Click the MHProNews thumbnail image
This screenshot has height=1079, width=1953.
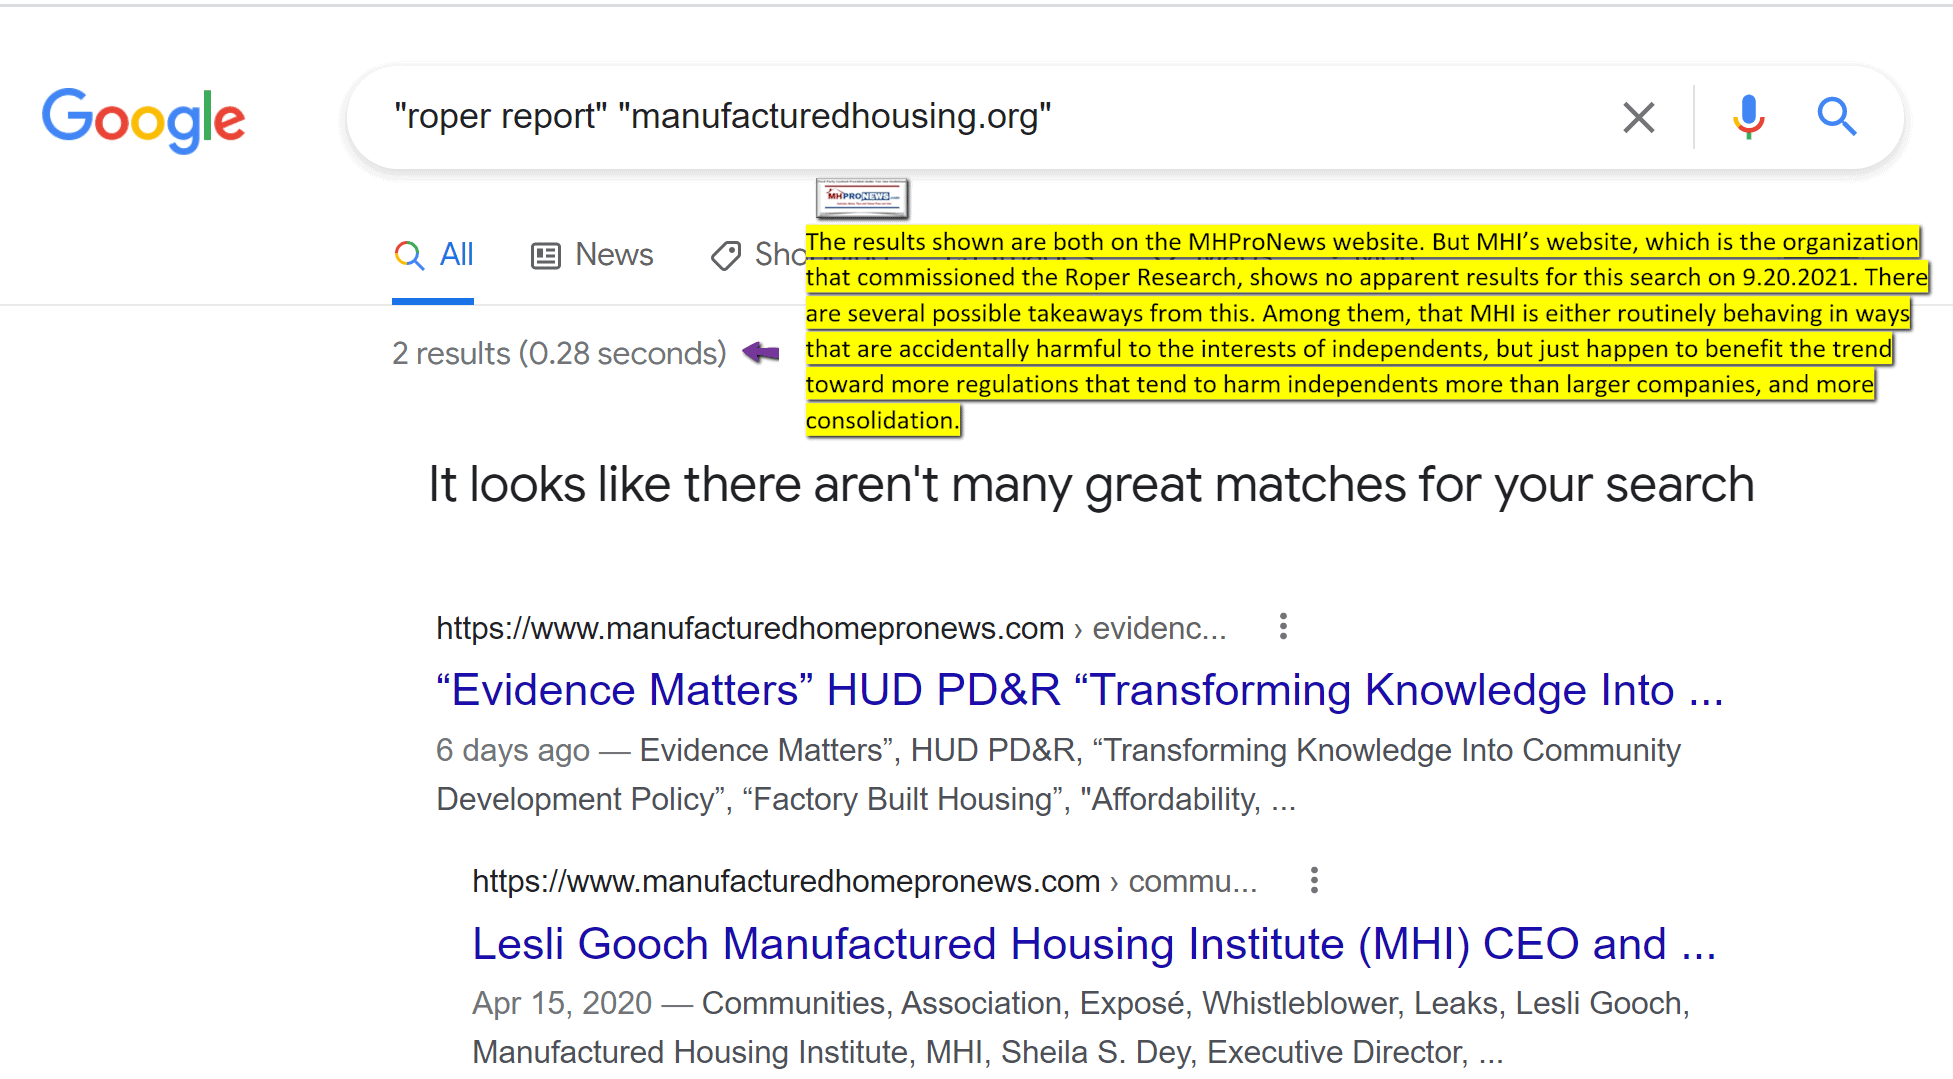[862, 198]
